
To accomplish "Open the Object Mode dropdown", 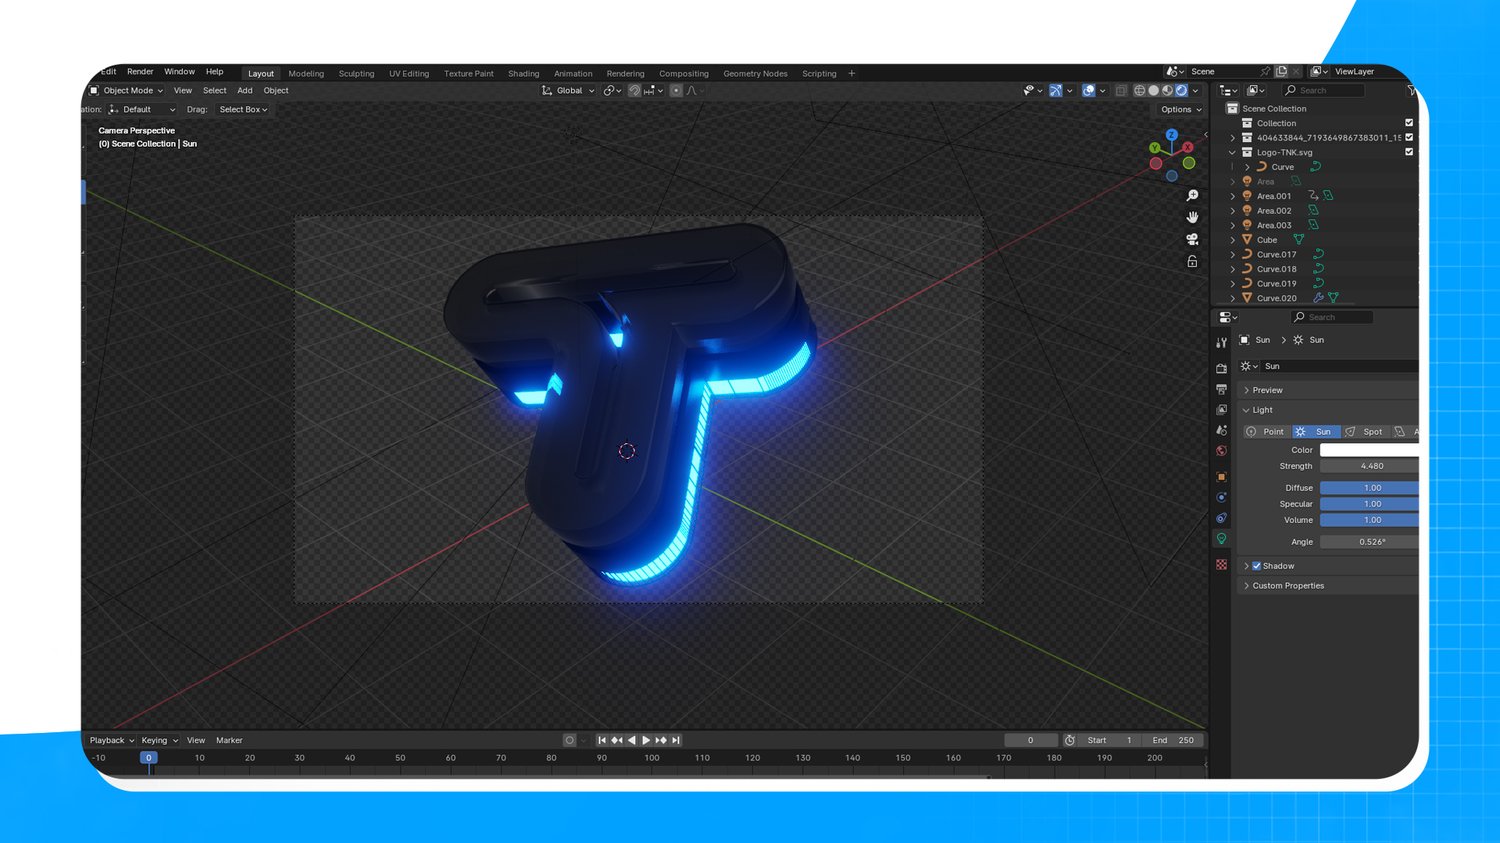I will [x=127, y=90].
